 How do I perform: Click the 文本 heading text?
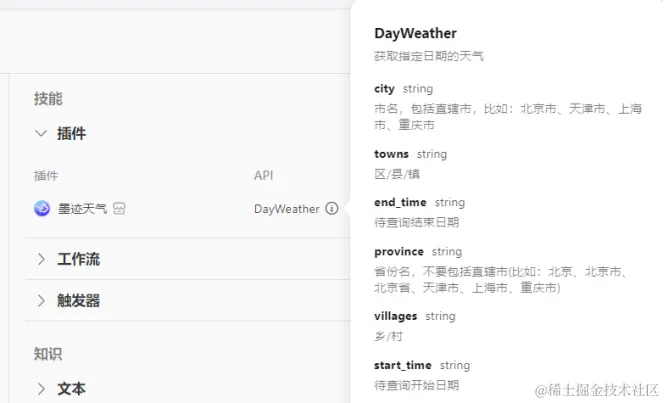pos(72,389)
